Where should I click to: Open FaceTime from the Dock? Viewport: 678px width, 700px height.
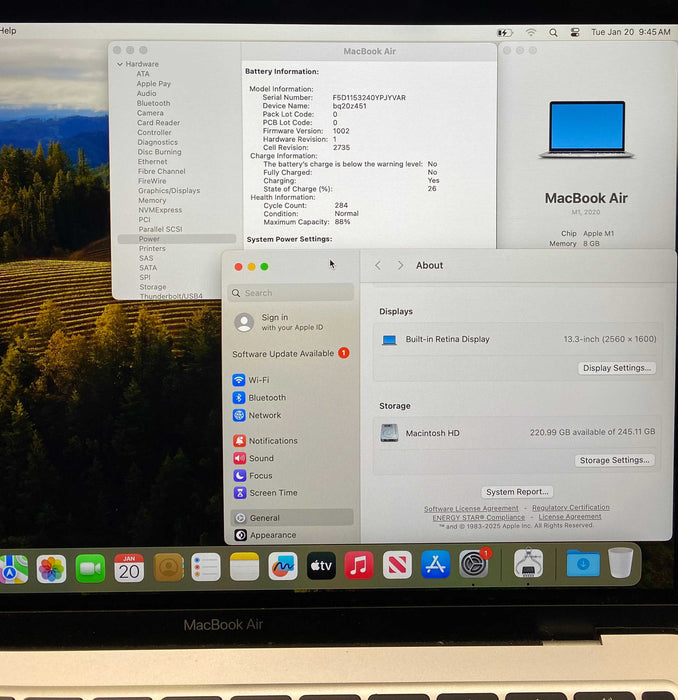[x=90, y=568]
